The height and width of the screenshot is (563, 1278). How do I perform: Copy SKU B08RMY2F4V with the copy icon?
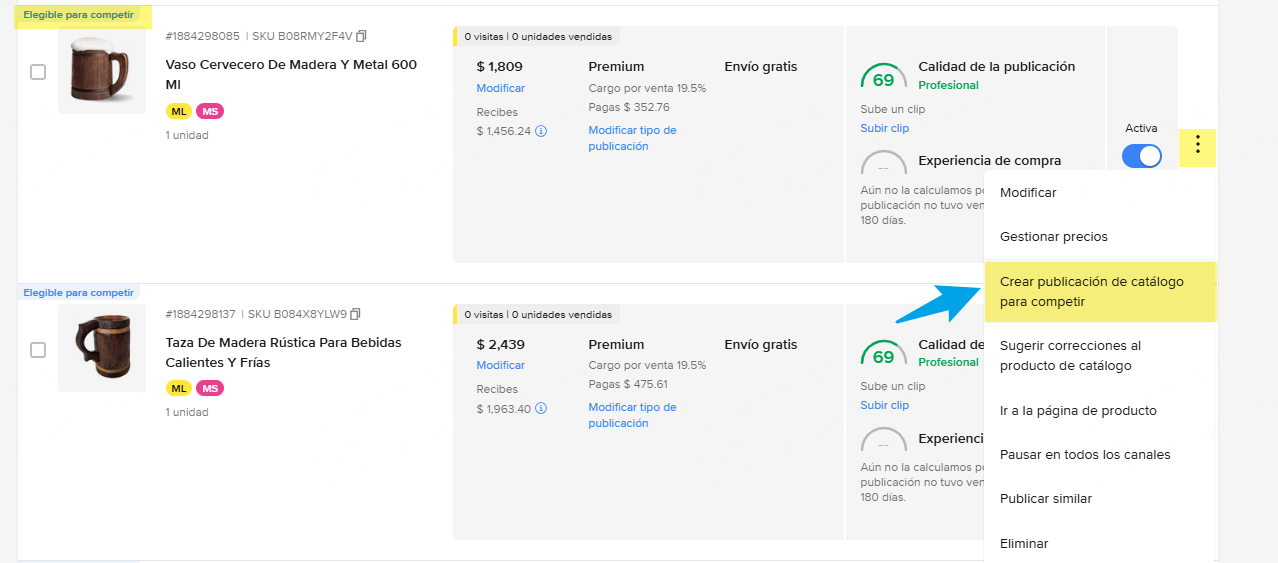(361, 36)
